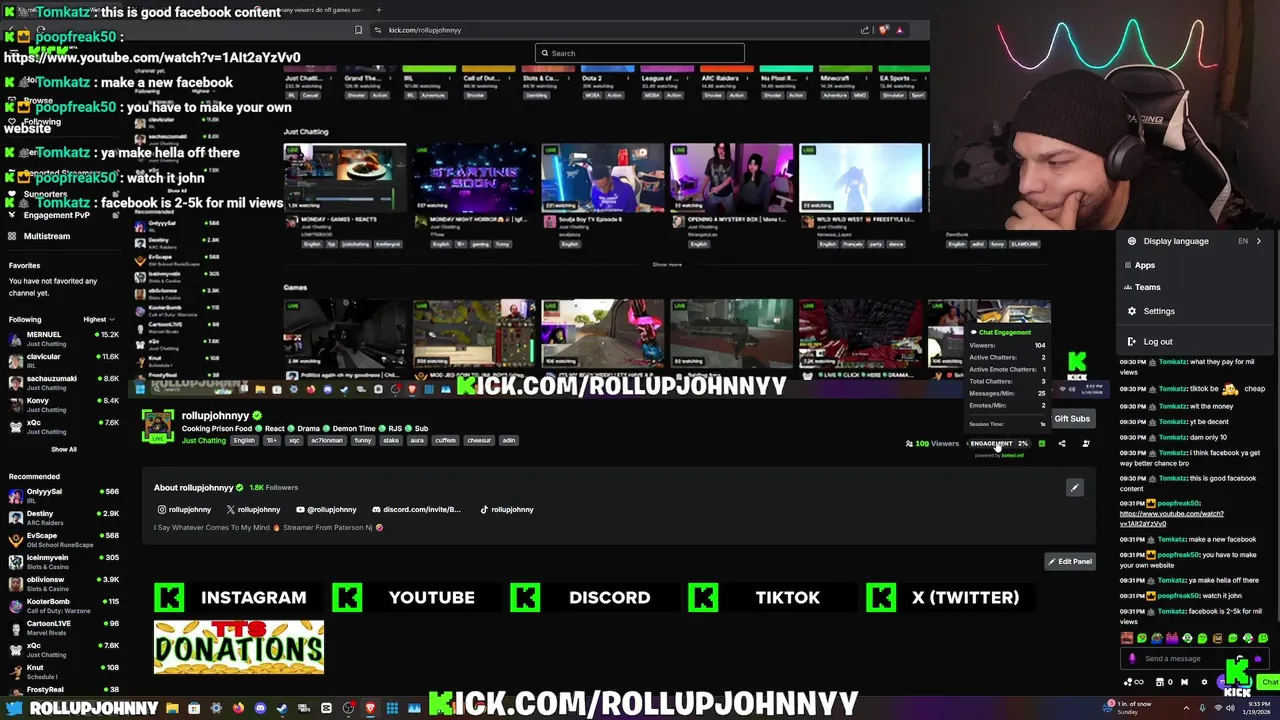Open File Explorer from the taskbar
The image size is (1280, 720).
pyautogui.click(x=172, y=708)
